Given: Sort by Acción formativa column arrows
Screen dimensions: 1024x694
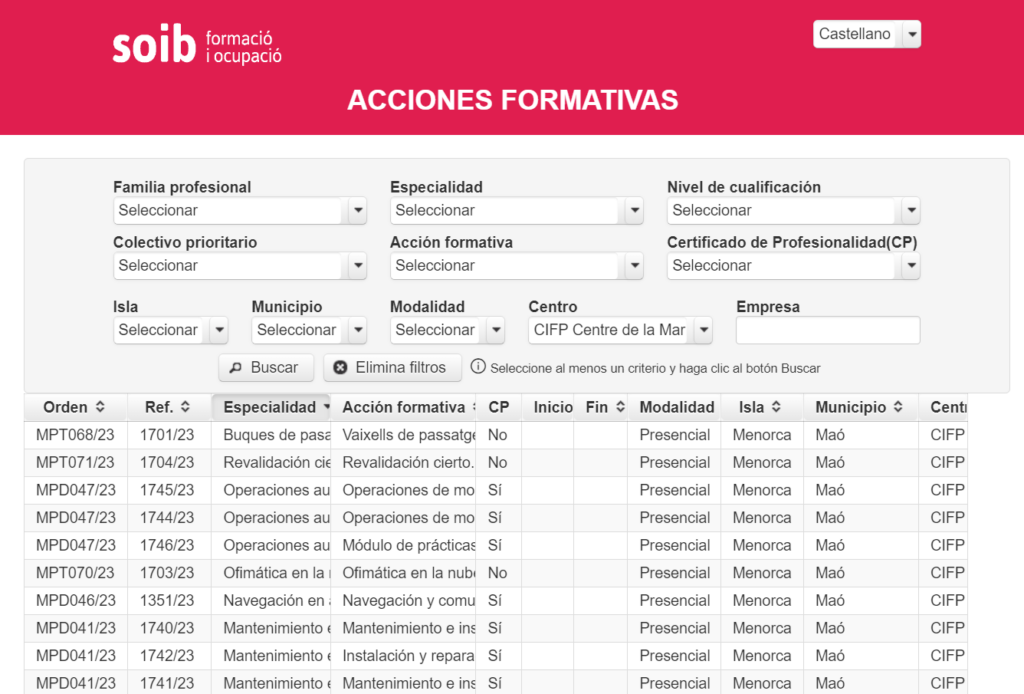Looking at the screenshot, I should click(473, 407).
